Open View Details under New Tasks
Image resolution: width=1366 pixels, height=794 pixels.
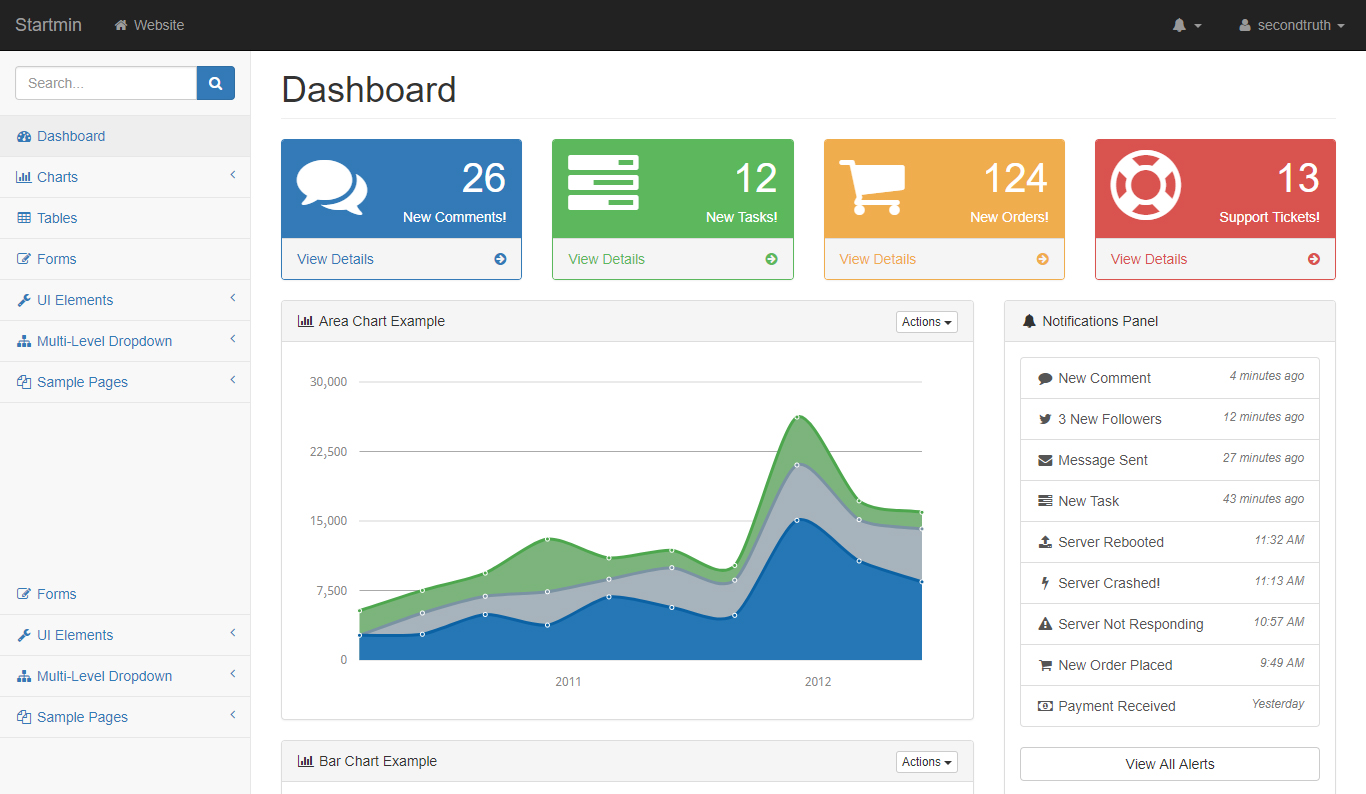[x=606, y=259]
